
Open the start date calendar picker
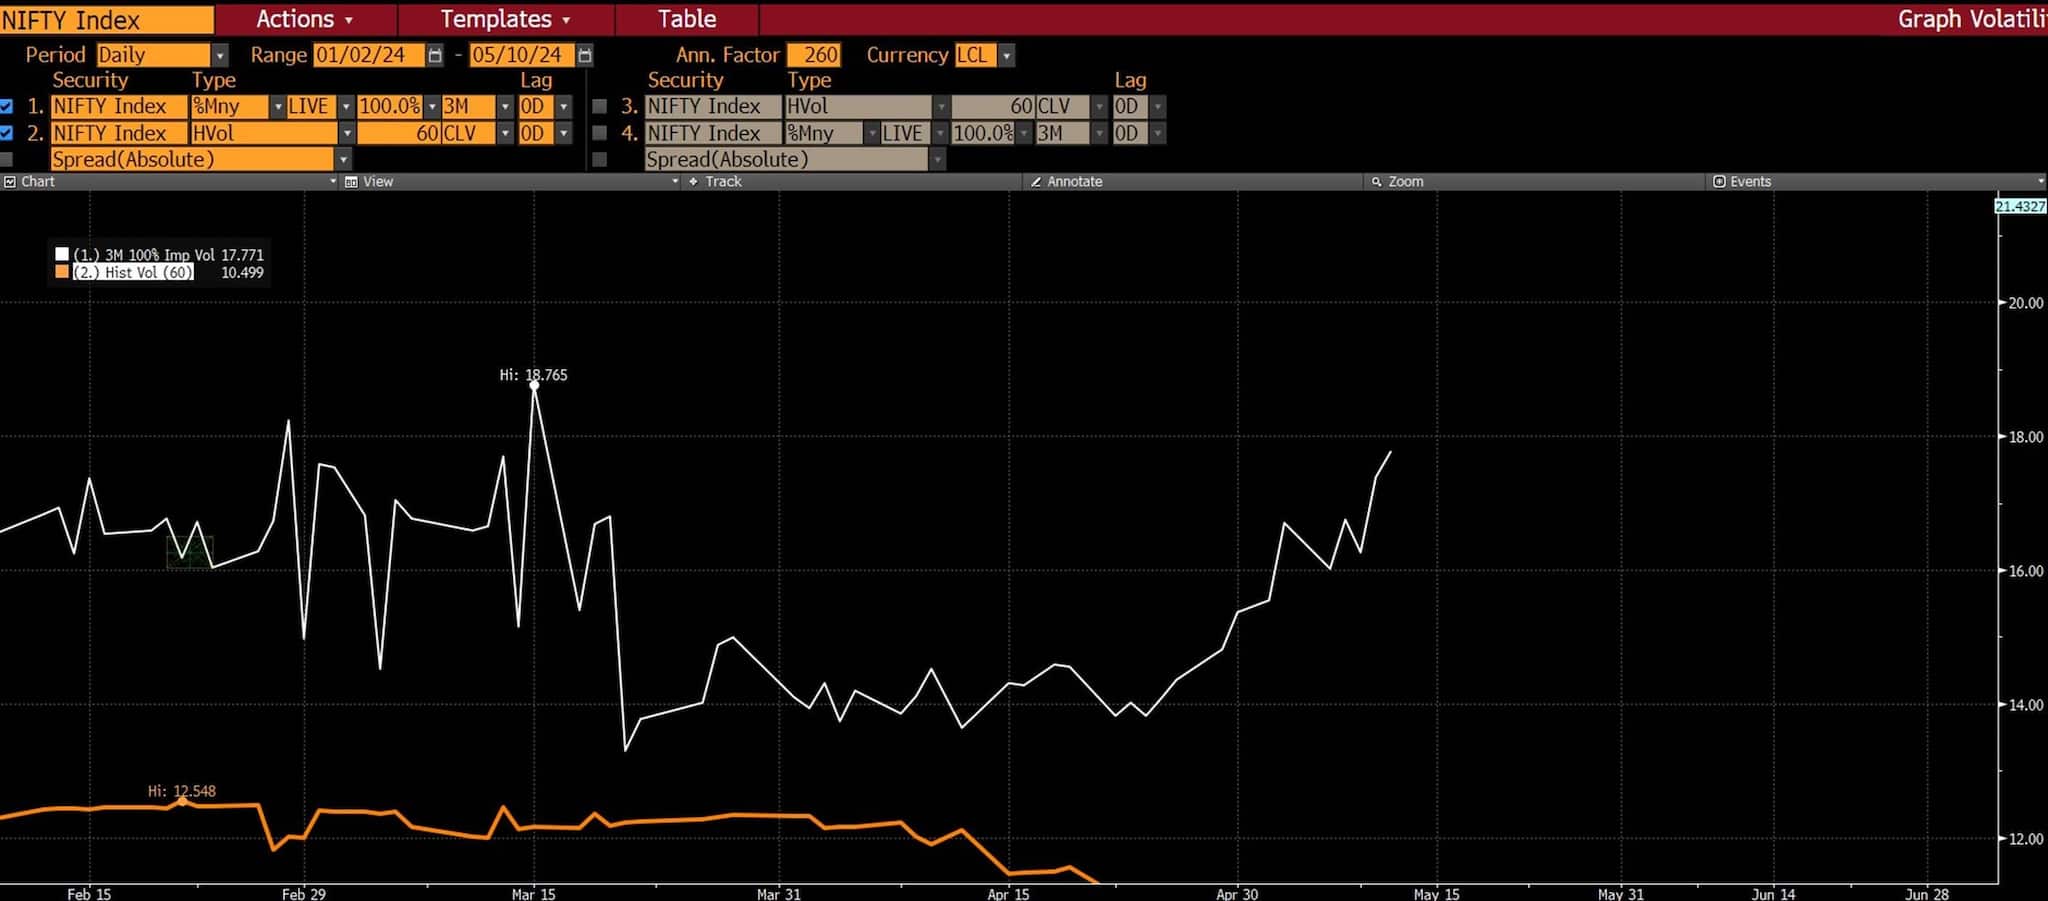[x=434, y=55]
